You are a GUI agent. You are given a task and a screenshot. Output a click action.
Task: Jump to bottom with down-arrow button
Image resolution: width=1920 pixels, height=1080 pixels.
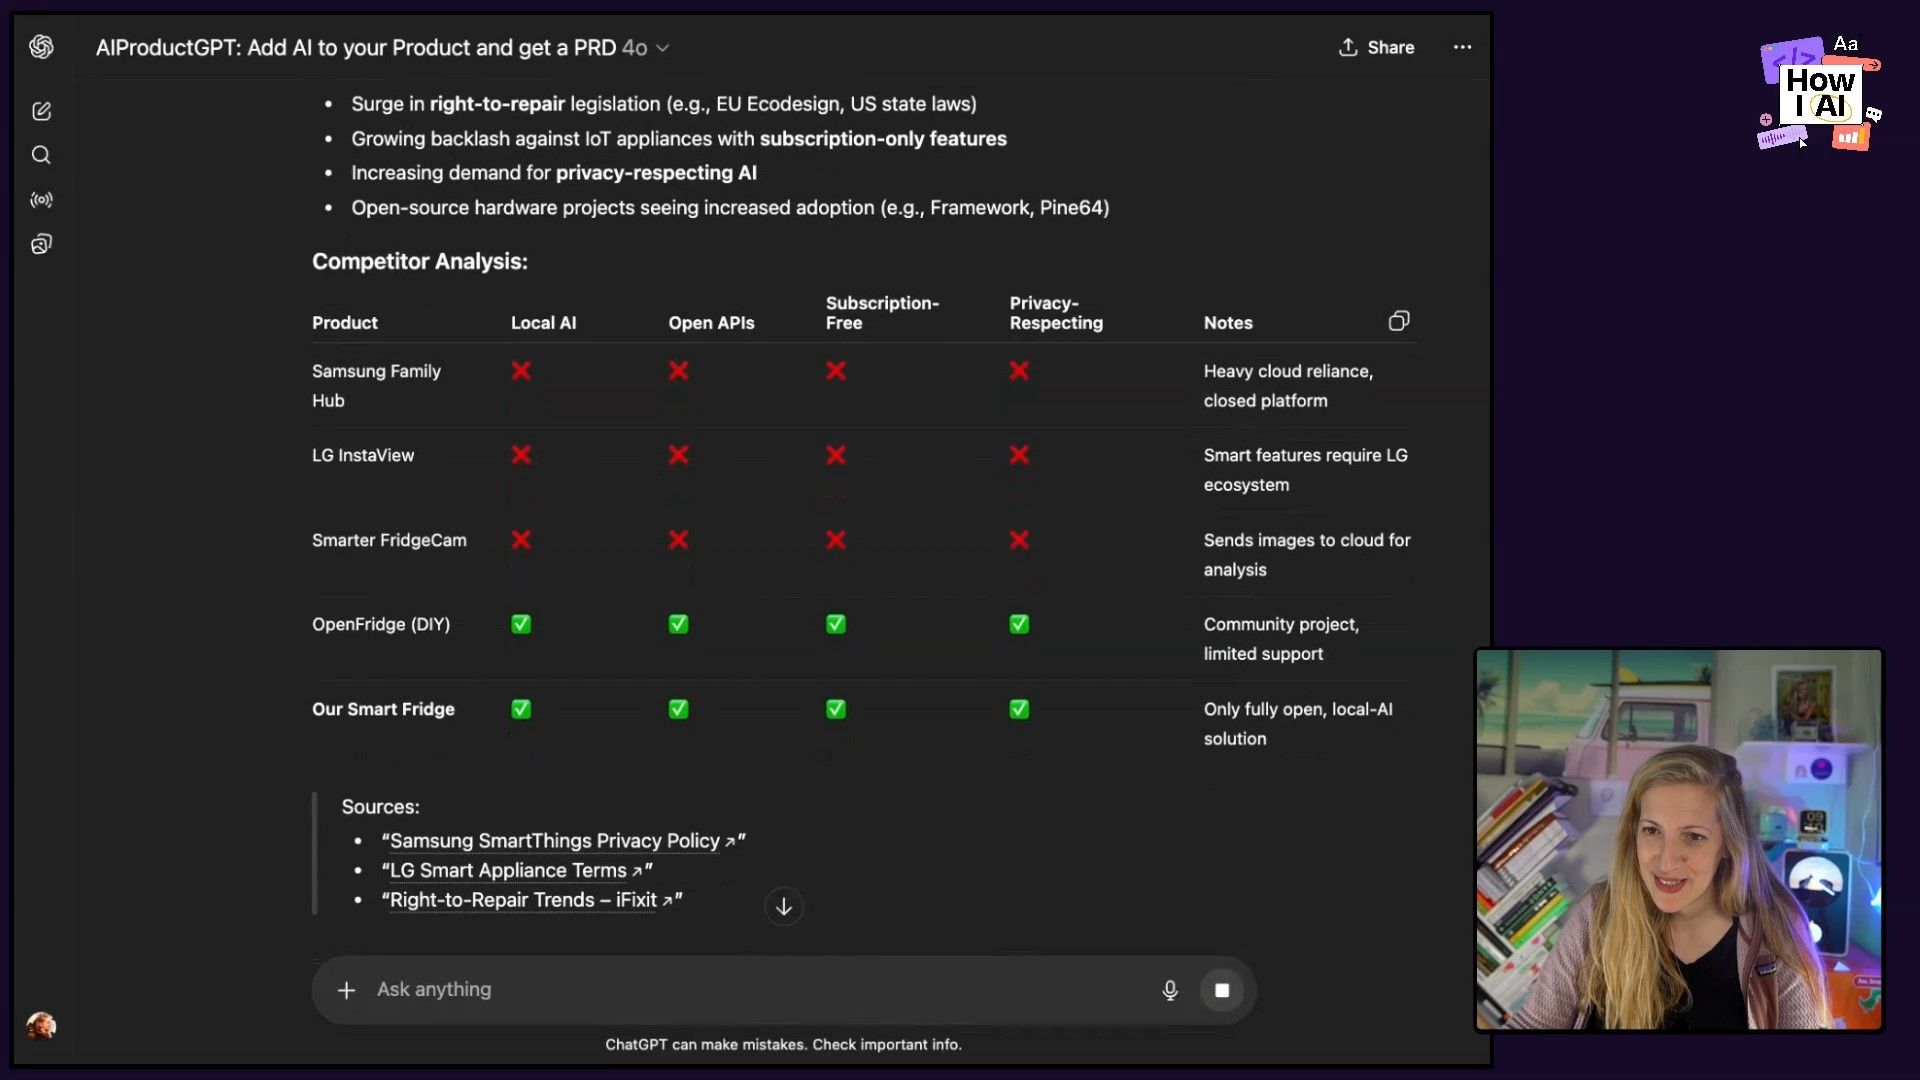point(784,907)
